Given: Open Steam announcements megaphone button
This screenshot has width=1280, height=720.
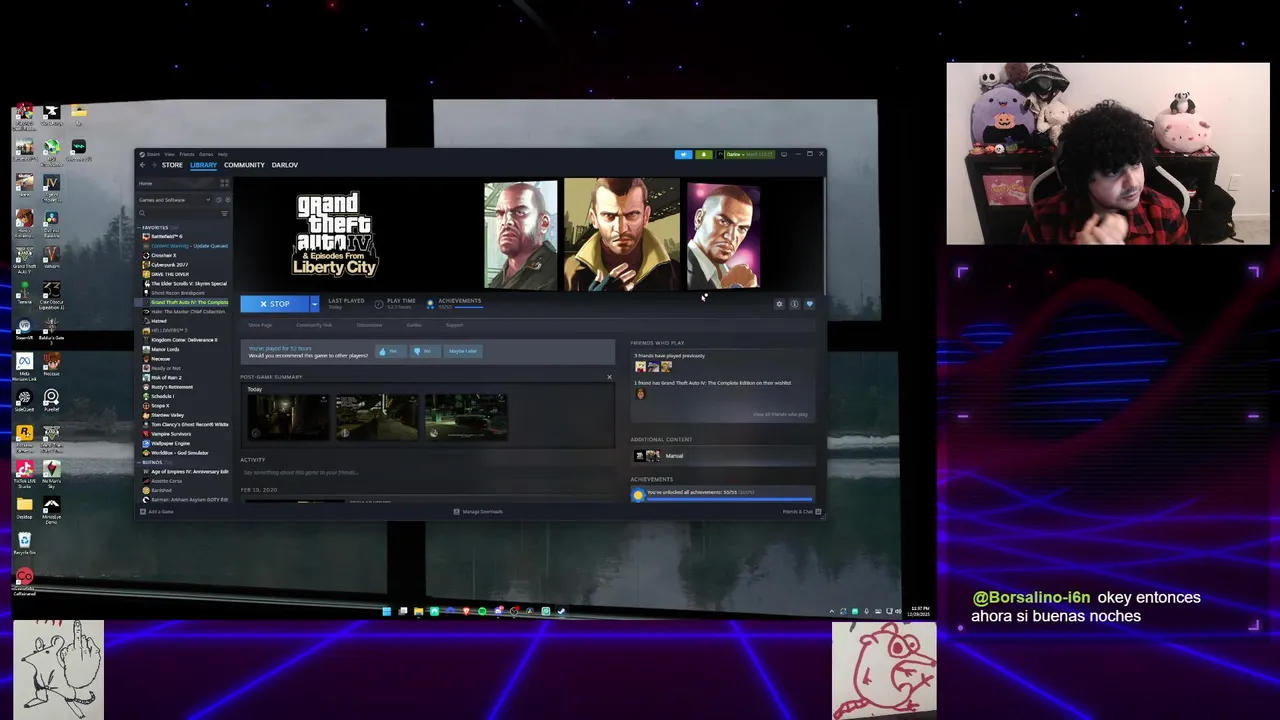Looking at the screenshot, I should coord(683,154).
